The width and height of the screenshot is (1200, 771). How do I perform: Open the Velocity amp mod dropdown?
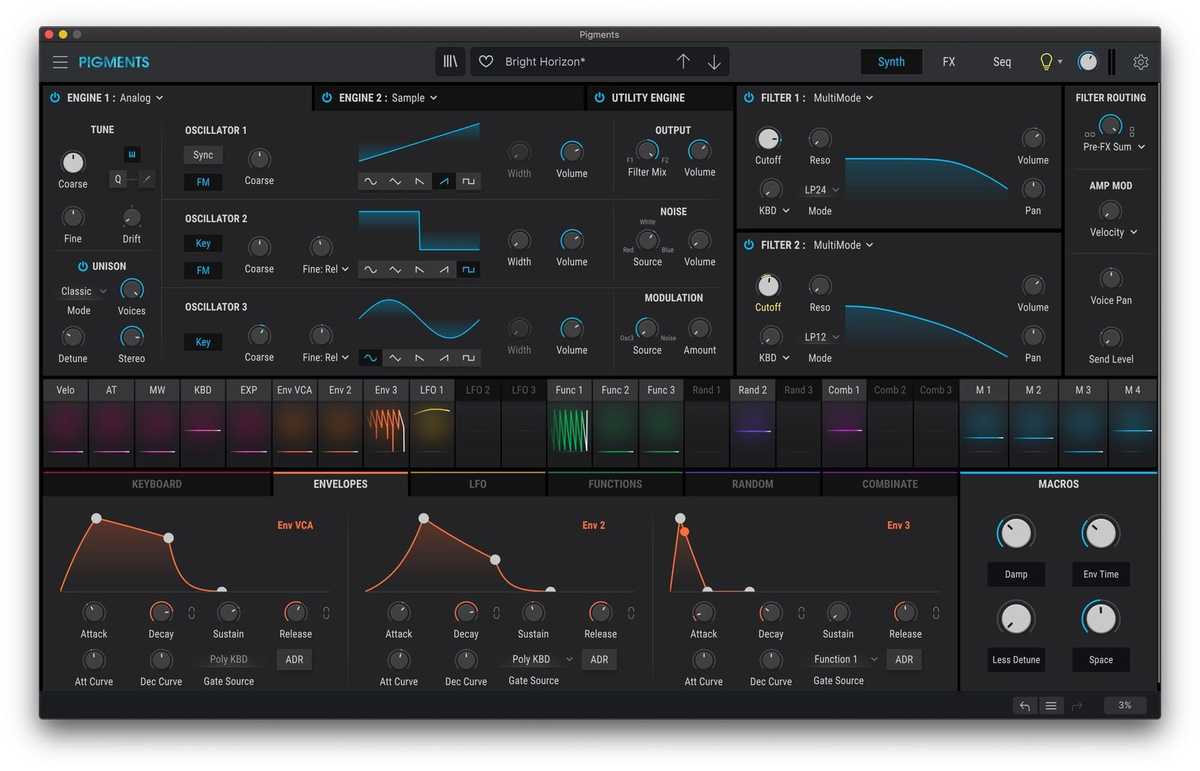coord(1113,232)
